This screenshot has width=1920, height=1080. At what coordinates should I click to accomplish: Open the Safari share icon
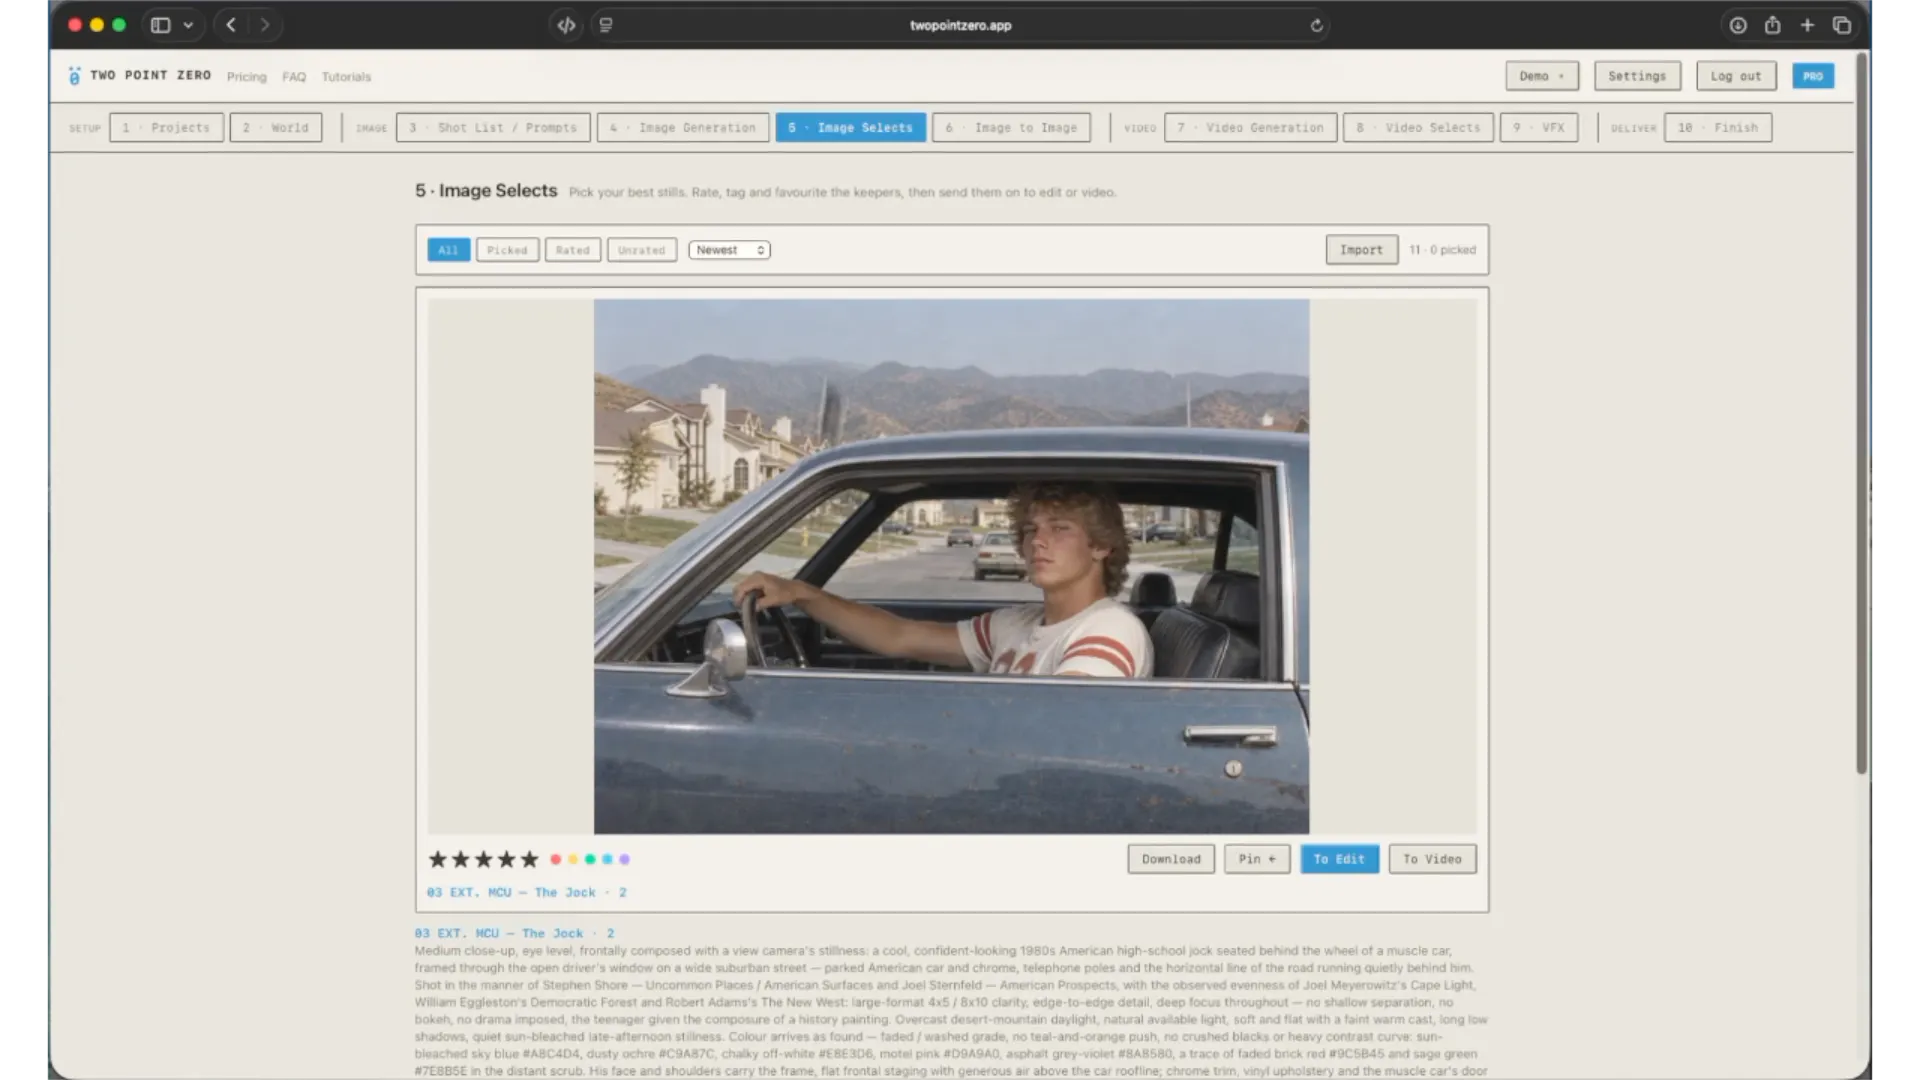pyautogui.click(x=1772, y=25)
